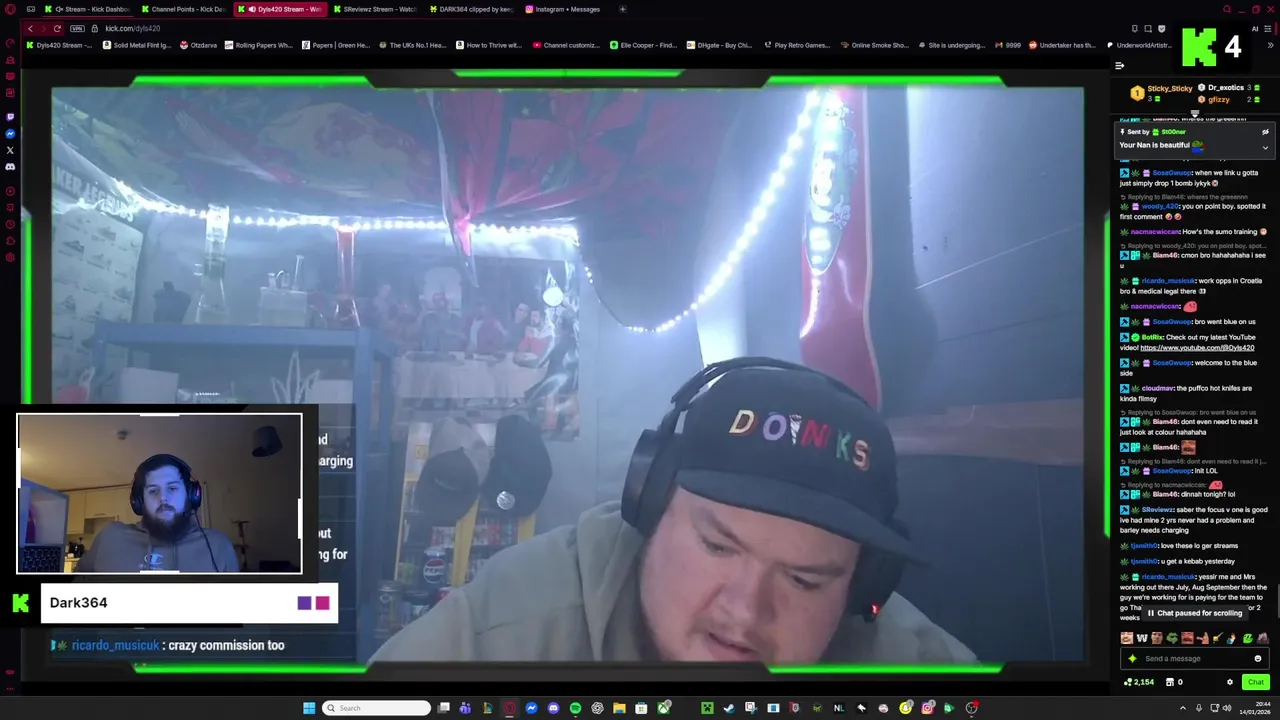
Task: Open the 2,154 channel points balance
Action: (1139, 682)
